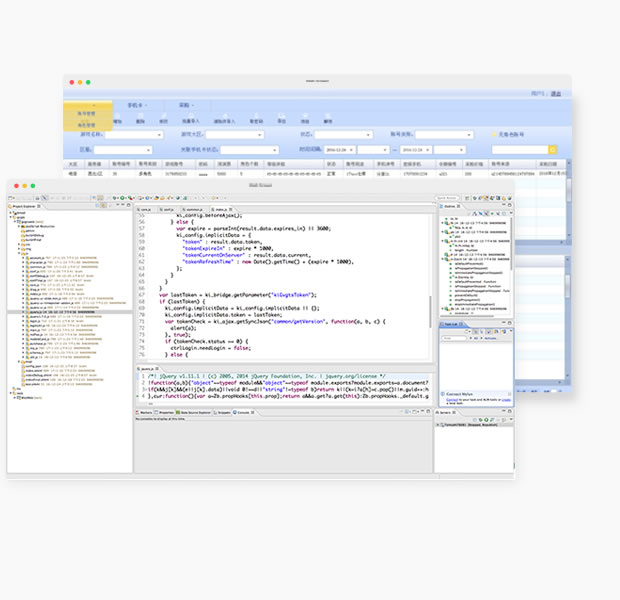Click the yellow search button in back window
620x600 pixels.
(552, 150)
